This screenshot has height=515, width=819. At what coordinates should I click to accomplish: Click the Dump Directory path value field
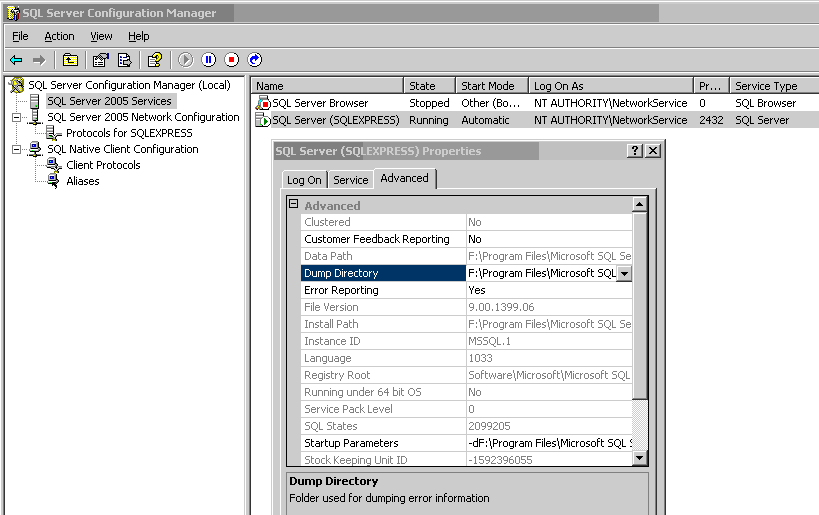[x=542, y=273]
